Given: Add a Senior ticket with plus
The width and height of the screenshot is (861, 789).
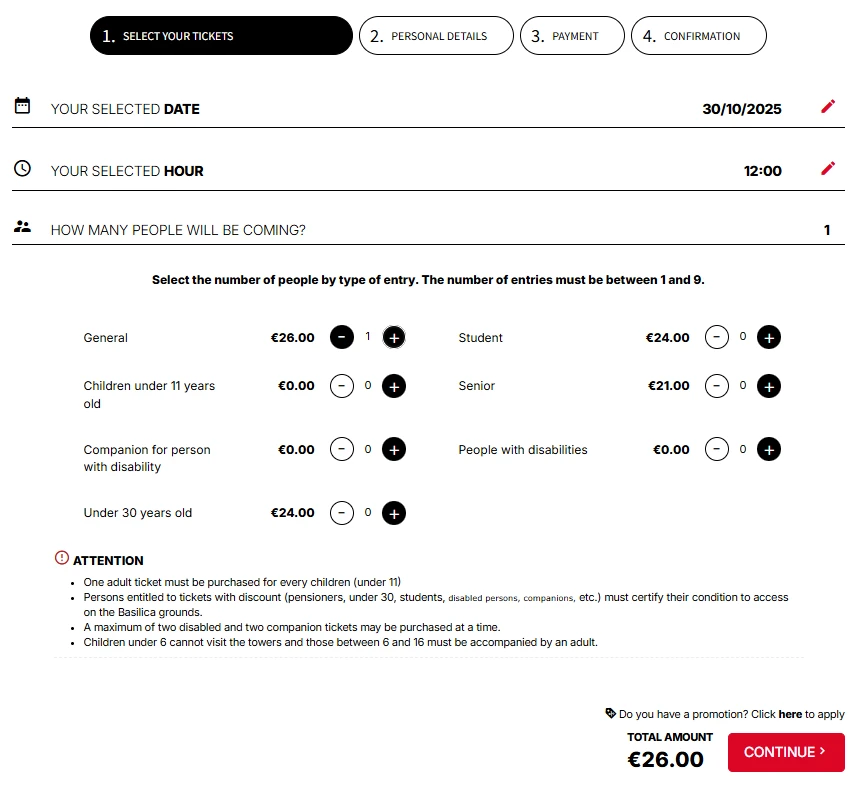Looking at the screenshot, I should 768,386.
